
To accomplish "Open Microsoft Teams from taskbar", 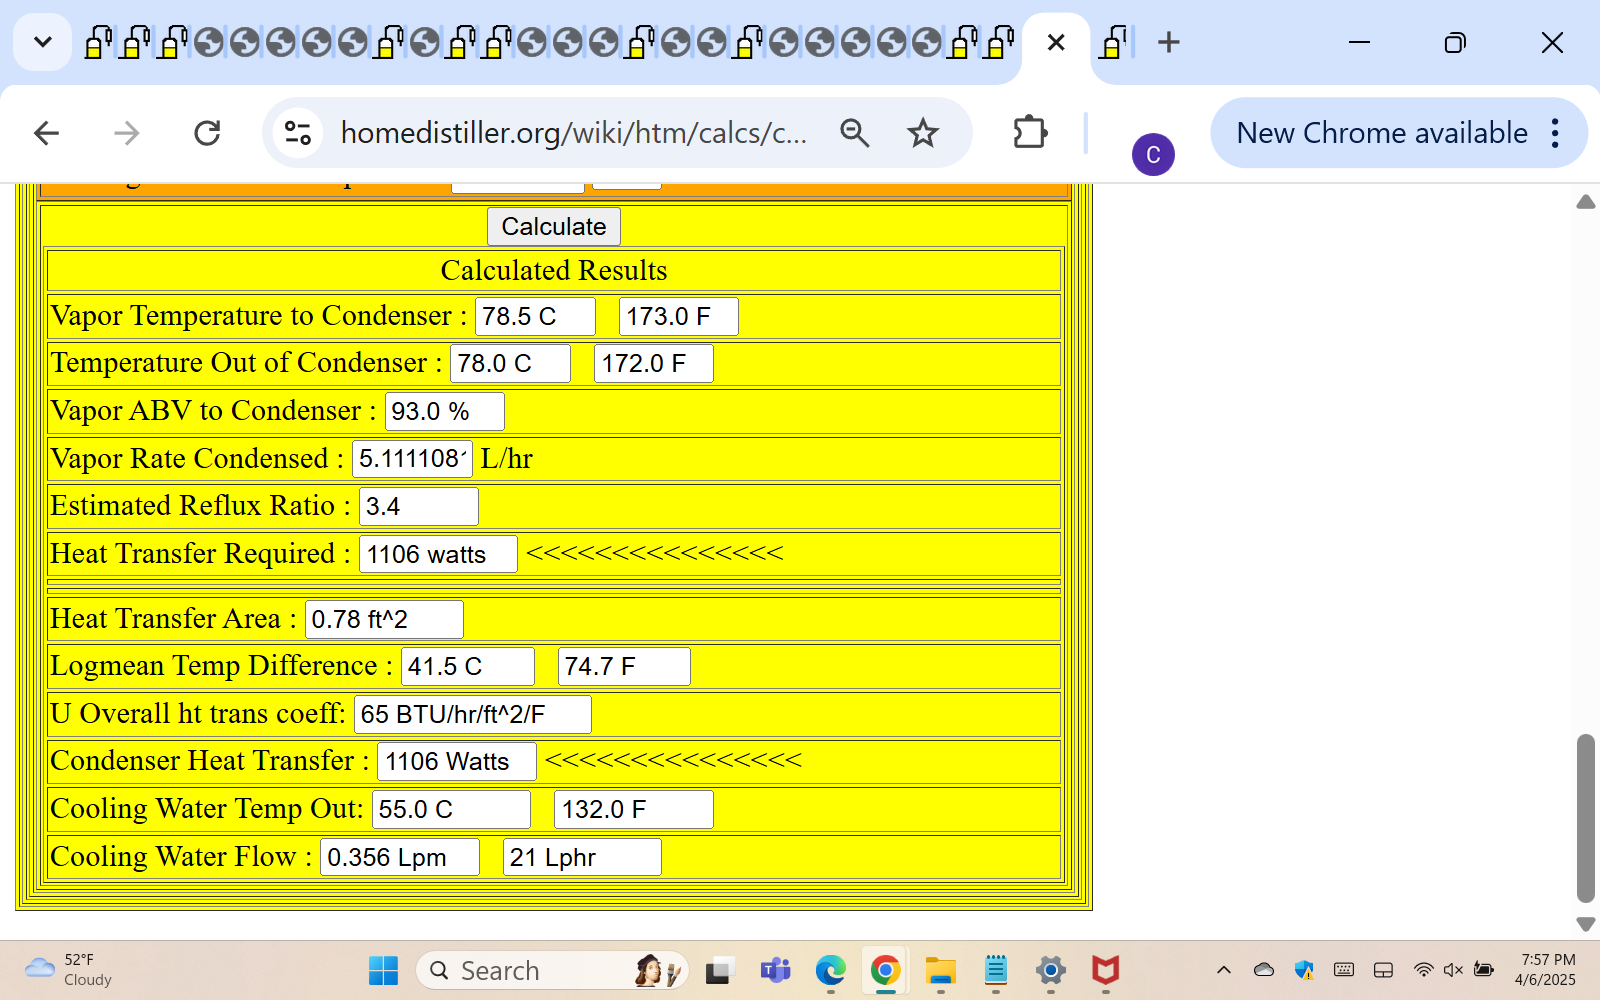I will pos(775,970).
